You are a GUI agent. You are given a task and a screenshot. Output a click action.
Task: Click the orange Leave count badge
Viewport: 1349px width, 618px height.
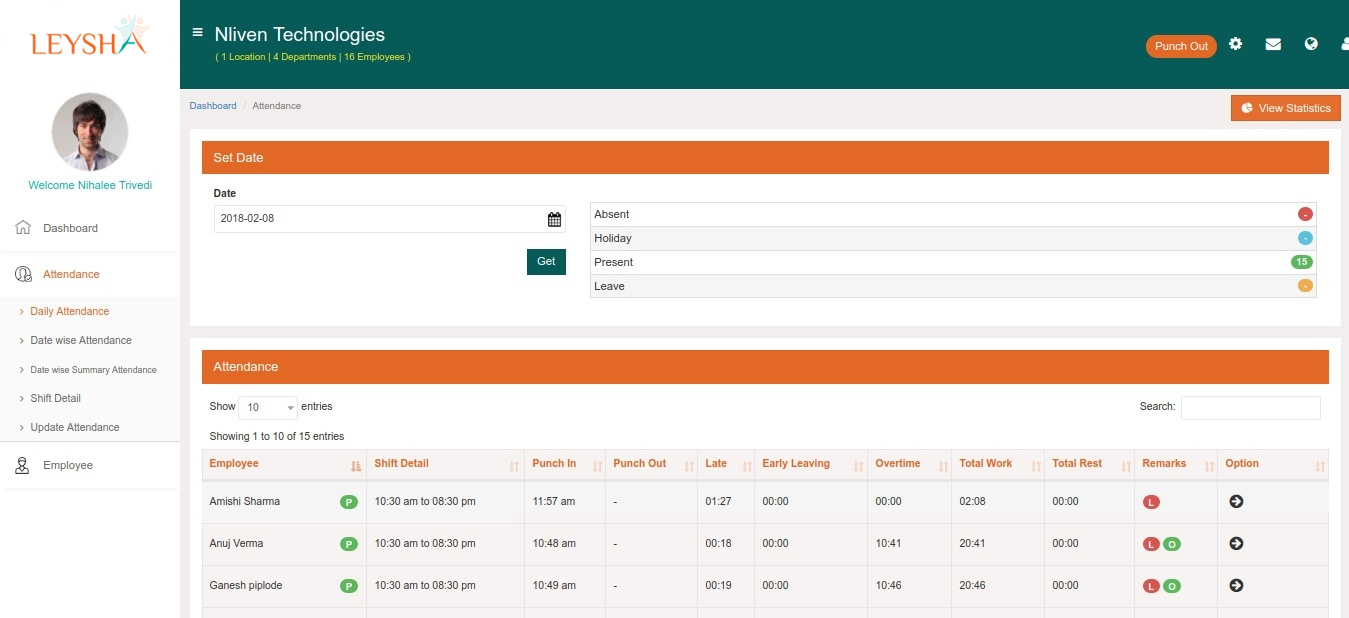click(x=1305, y=286)
